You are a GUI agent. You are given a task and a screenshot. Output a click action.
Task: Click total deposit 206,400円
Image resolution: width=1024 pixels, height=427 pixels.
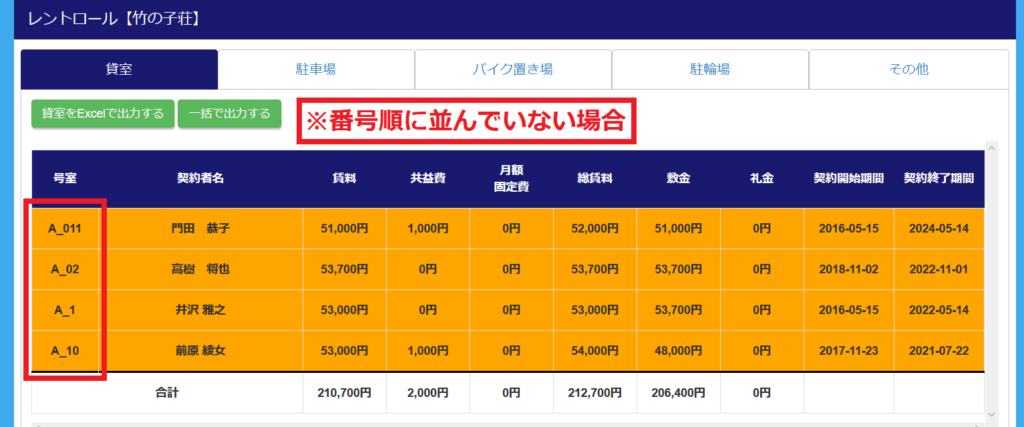pyautogui.click(x=679, y=393)
